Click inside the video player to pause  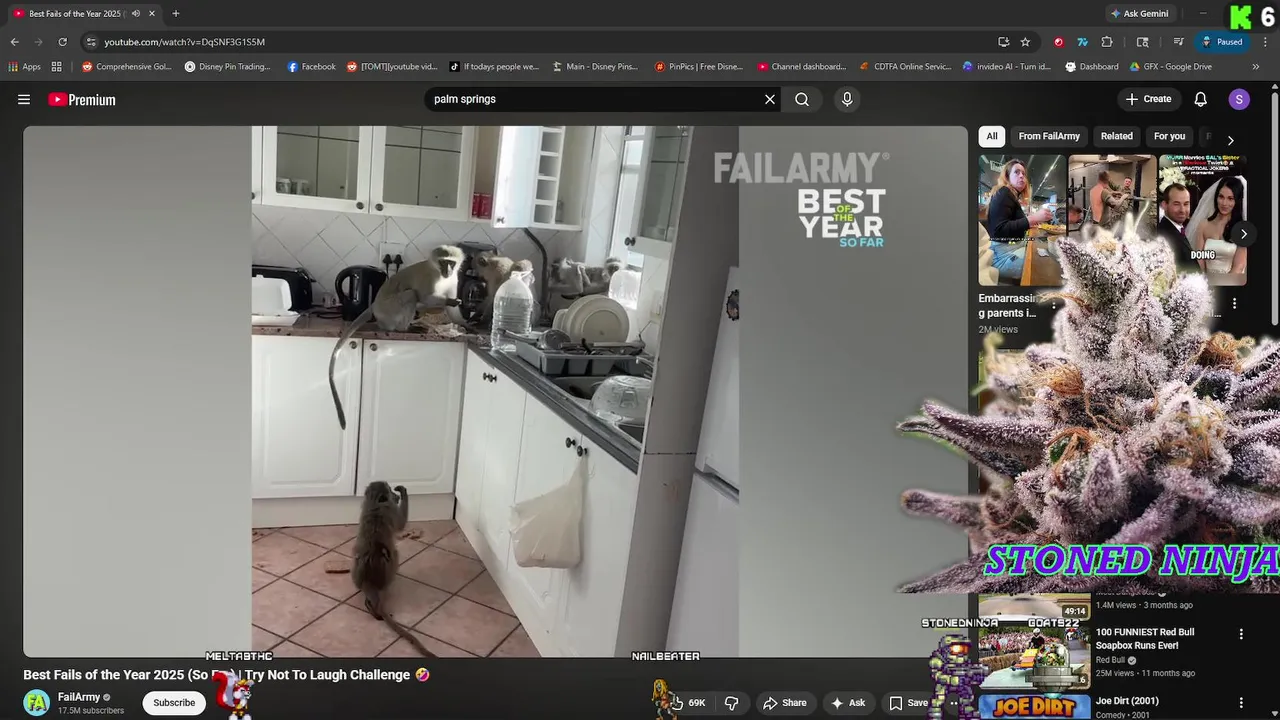click(x=495, y=391)
